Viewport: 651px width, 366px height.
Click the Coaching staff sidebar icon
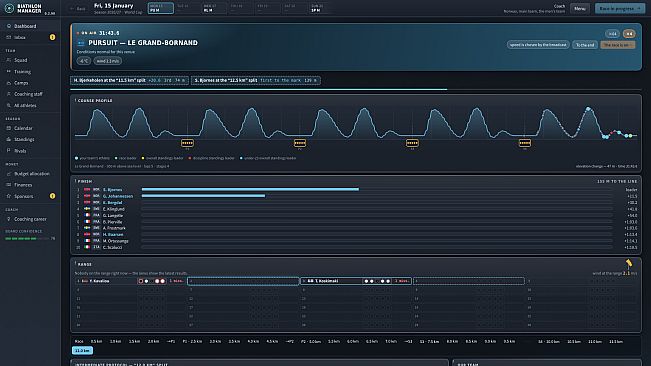(x=9, y=94)
